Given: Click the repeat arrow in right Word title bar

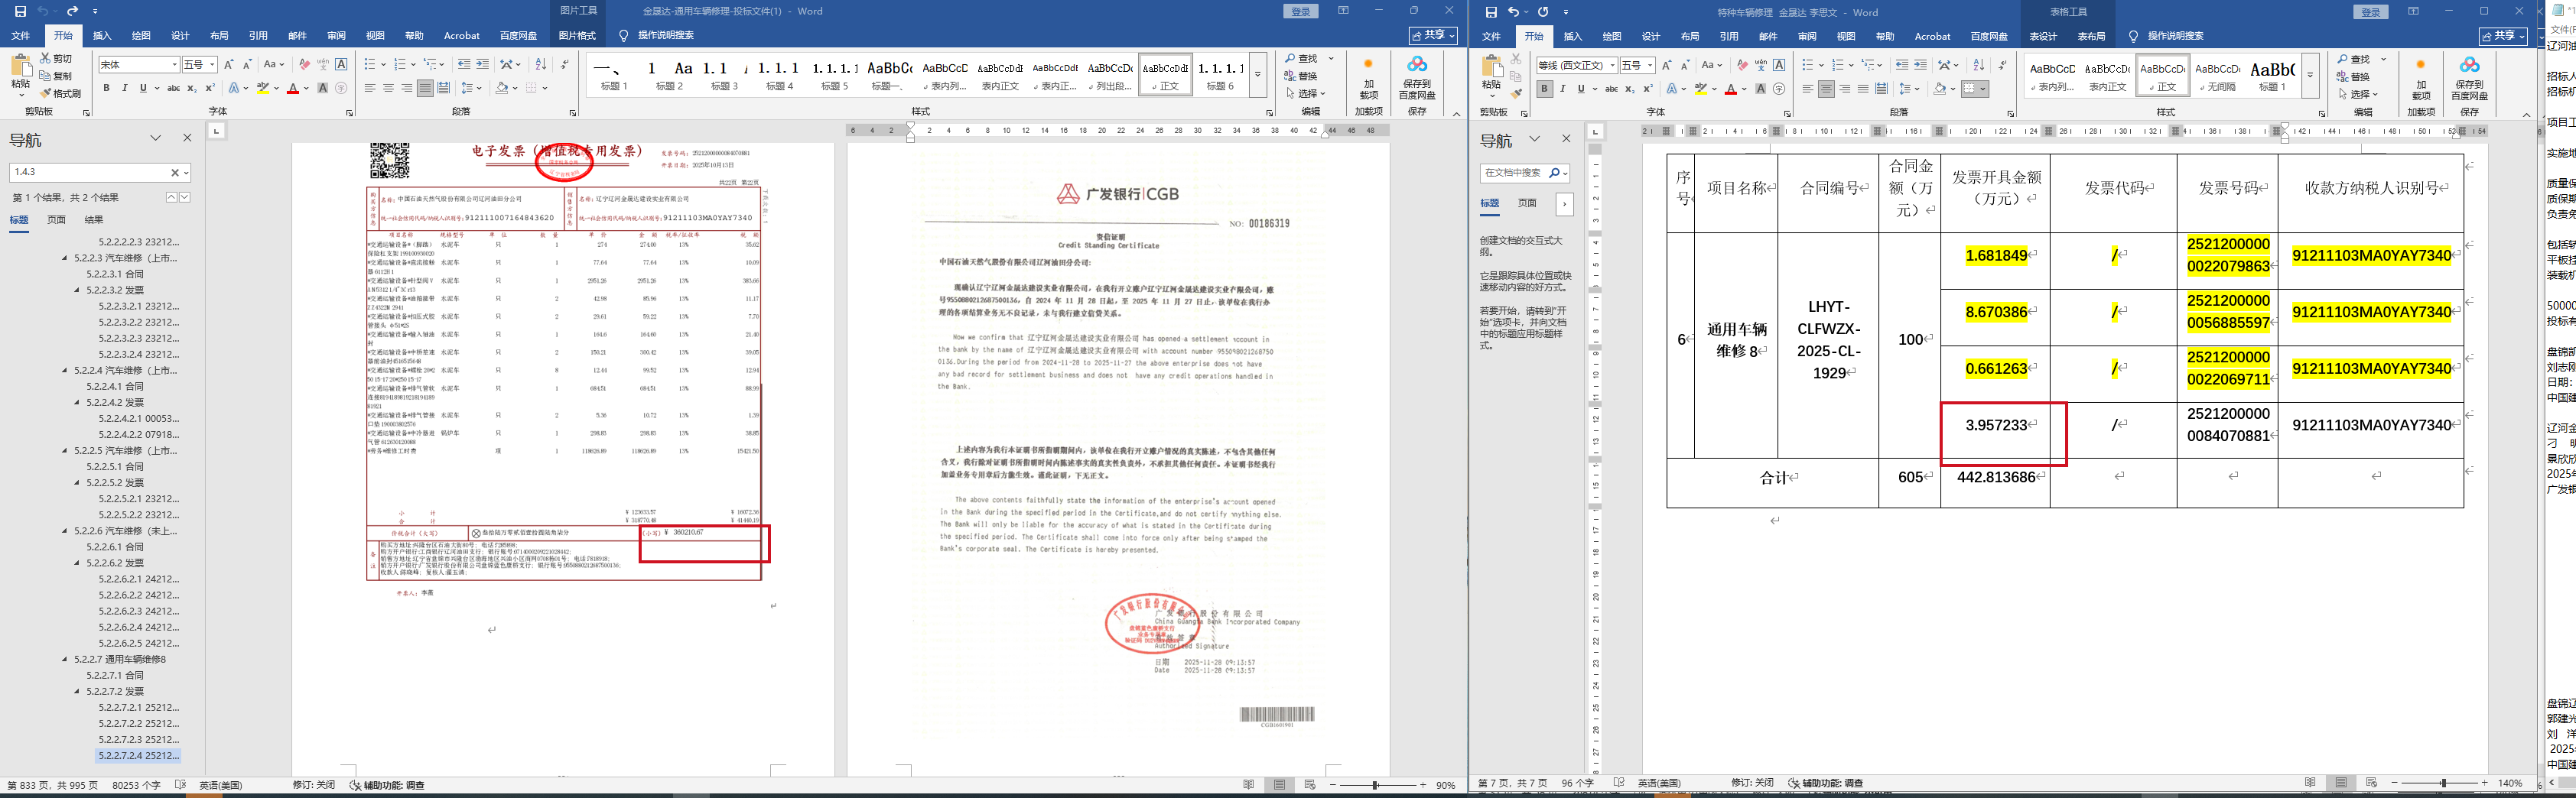Looking at the screenshot, I should coord(1543,12).
